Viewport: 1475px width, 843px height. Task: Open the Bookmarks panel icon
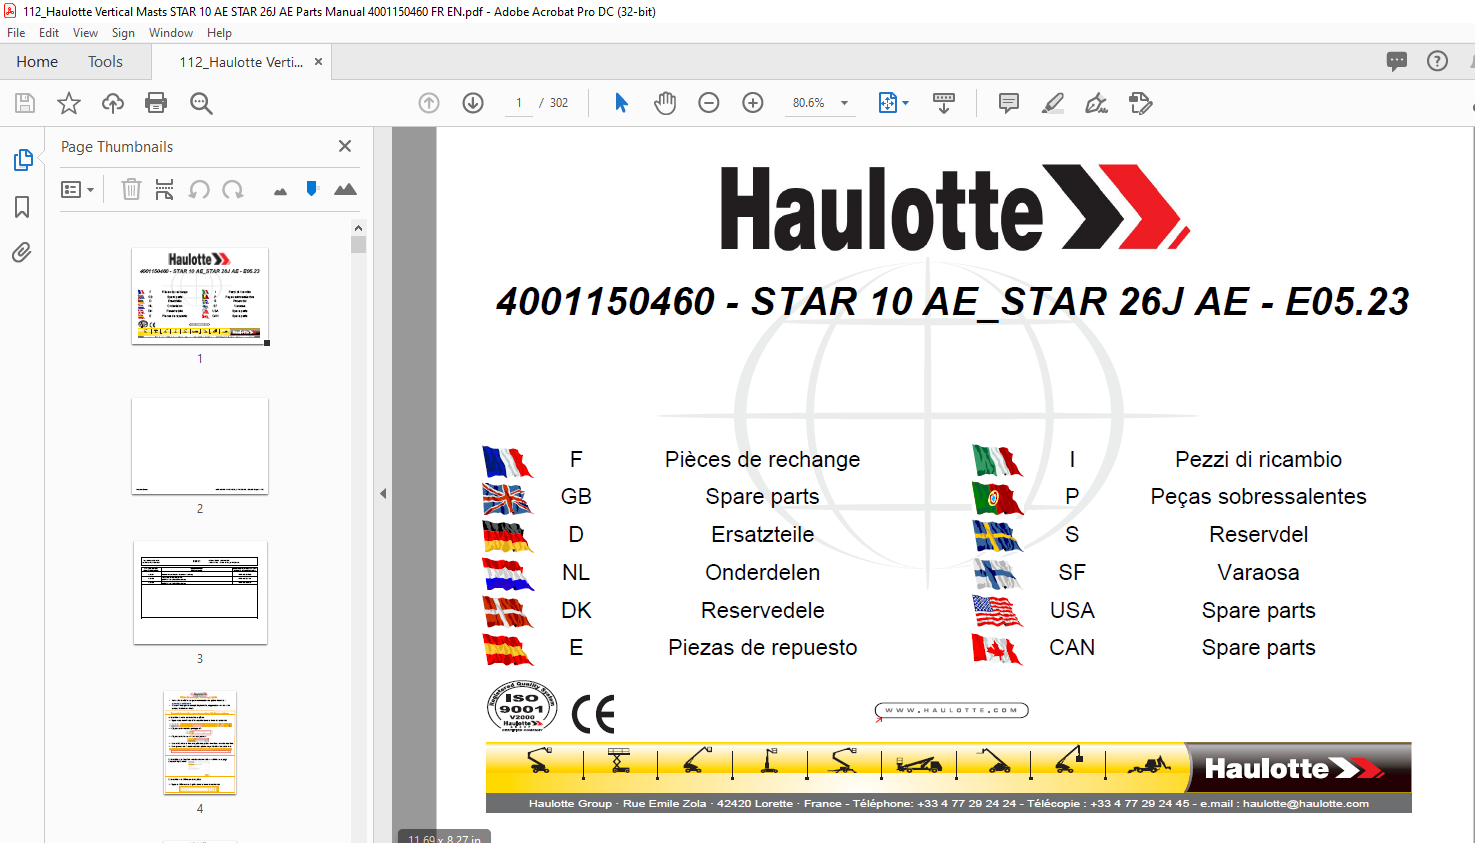pos(22,207)
